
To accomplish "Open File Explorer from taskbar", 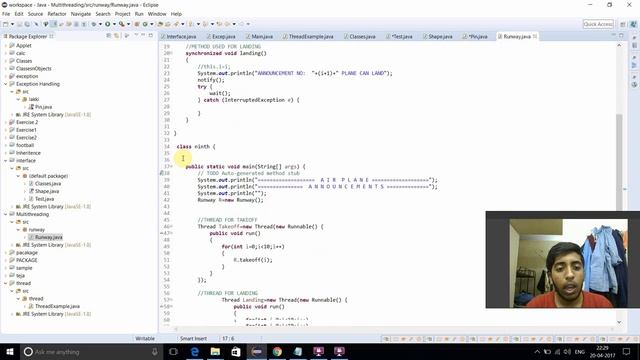I will tap(215, 351).
